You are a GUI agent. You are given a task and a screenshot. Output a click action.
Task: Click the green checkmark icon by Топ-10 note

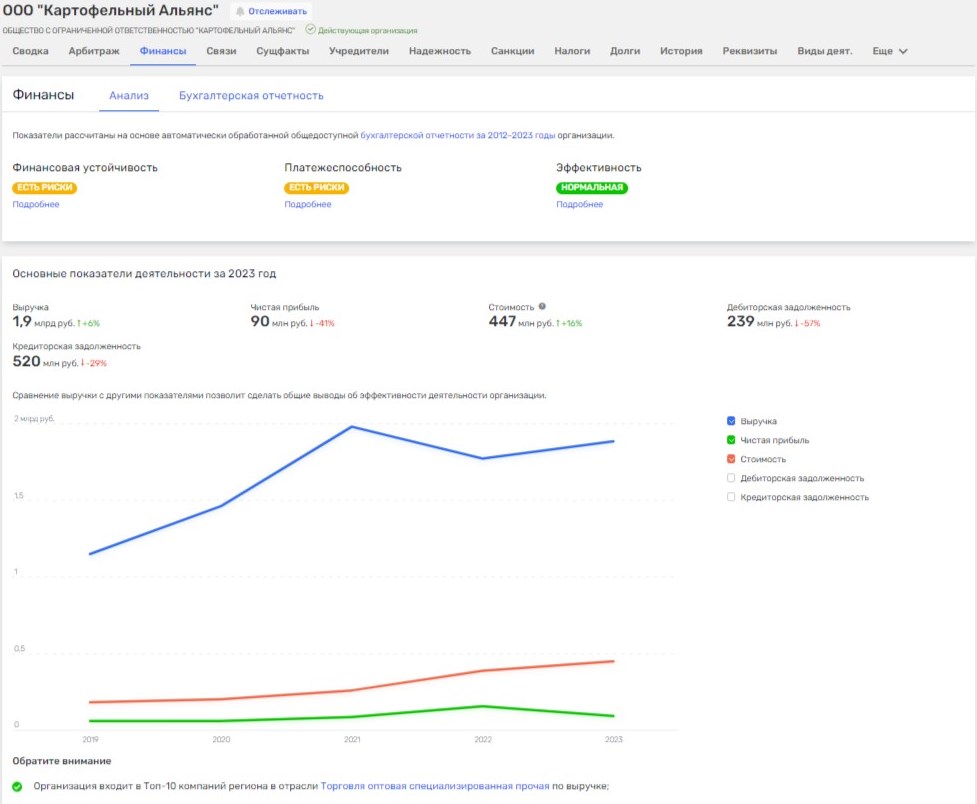(x=17, y=787)
